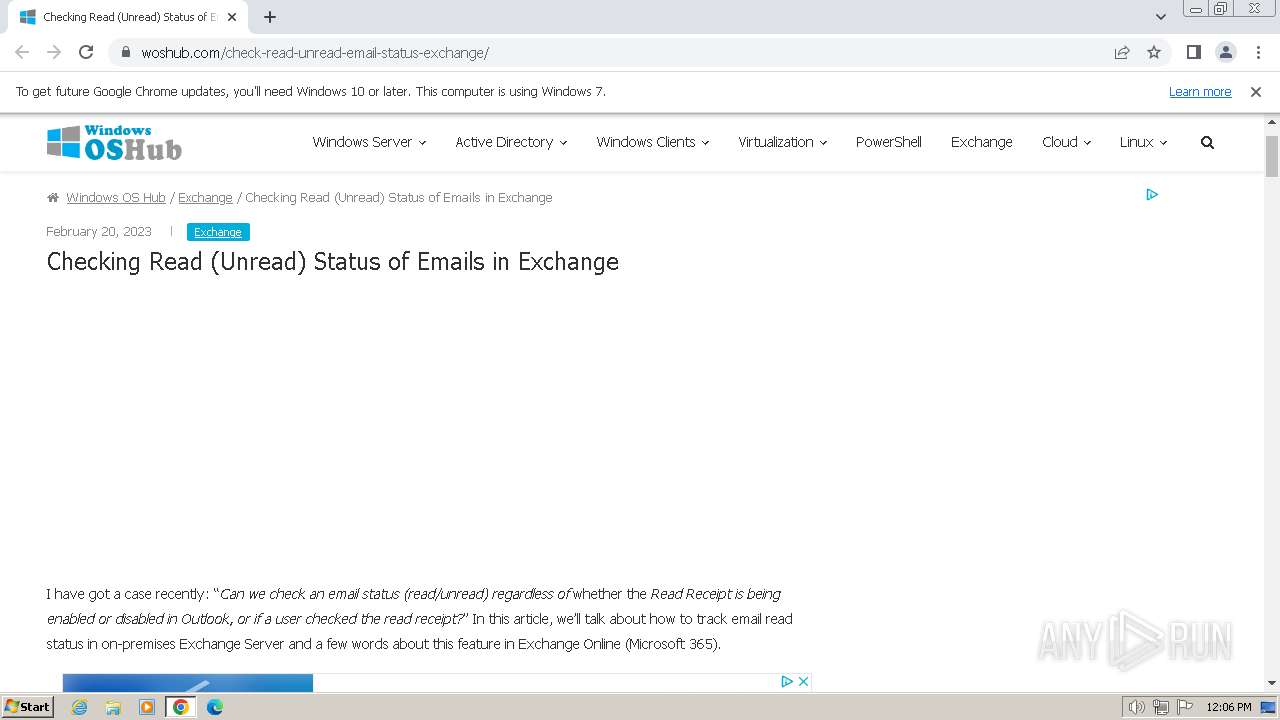Open the Exchange menu item
1280x720 pixels.
point(982,142)
